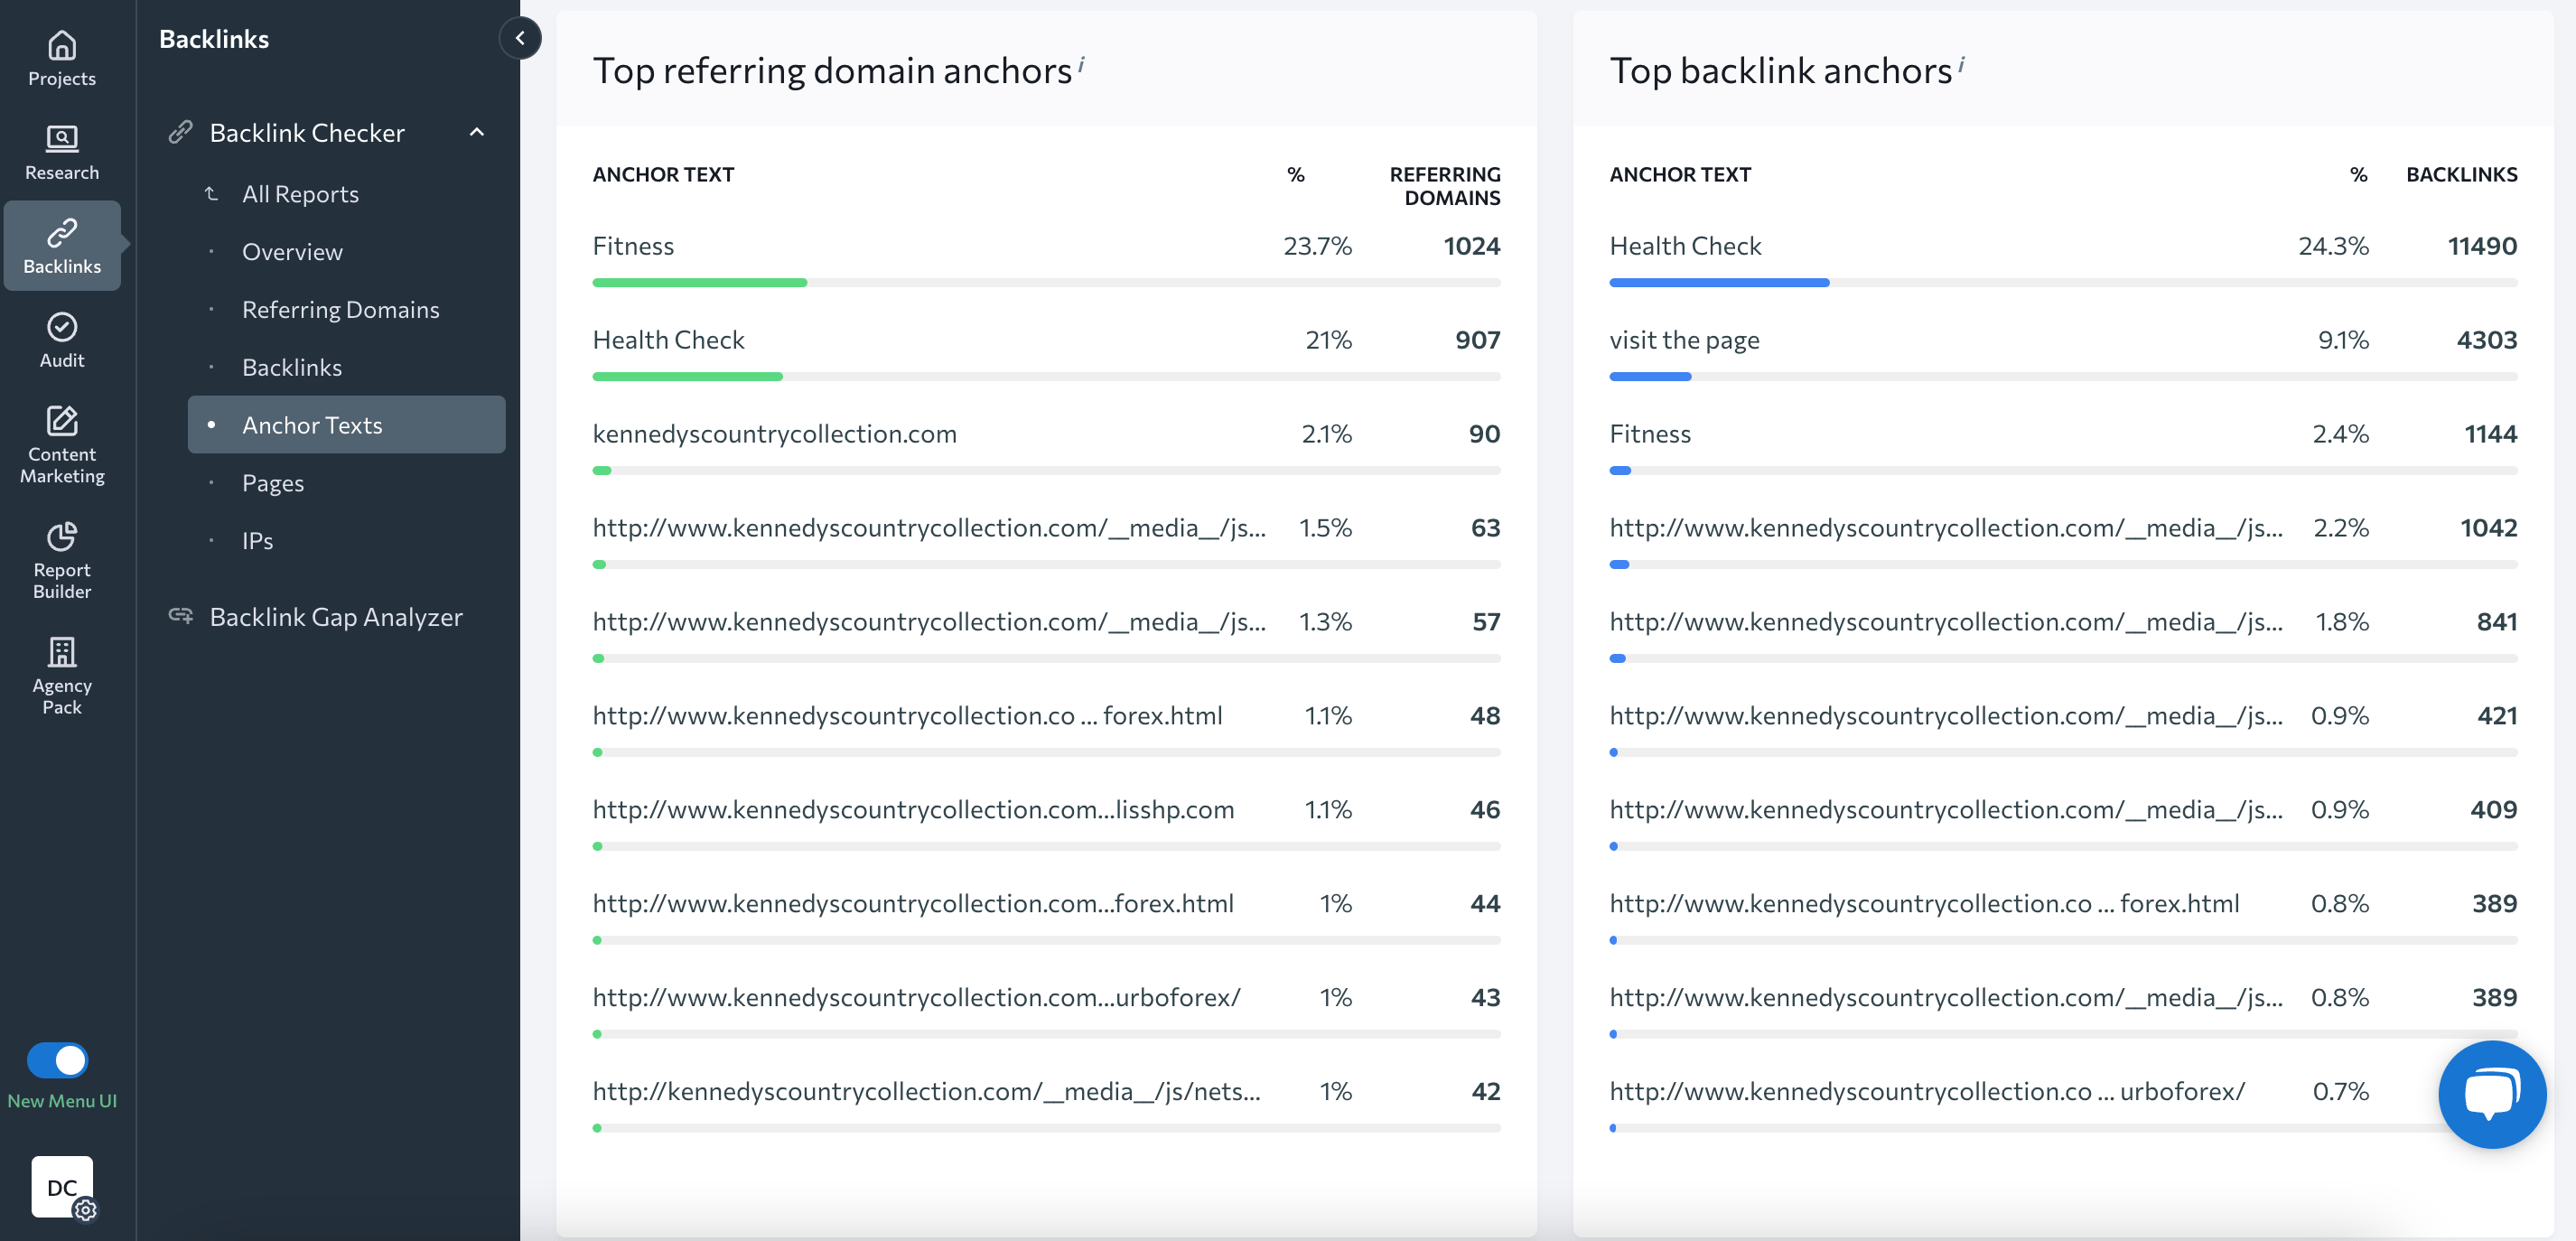
Task: Select the Research section icon
Action: click(x=61, y=150)
